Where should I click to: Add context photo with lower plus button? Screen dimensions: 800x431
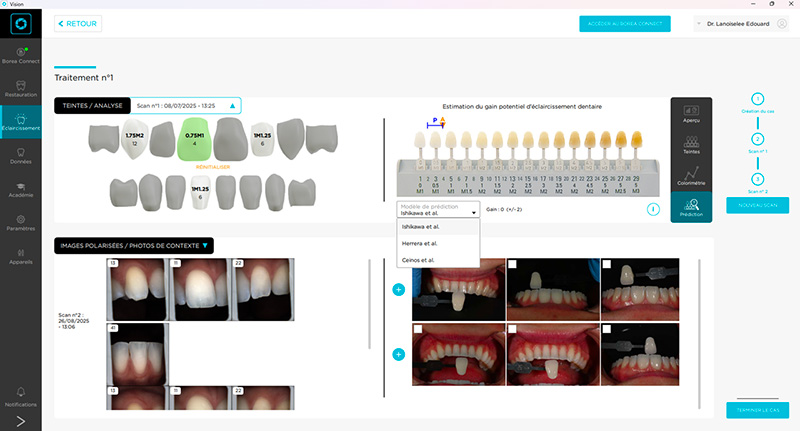pos(398,354)
